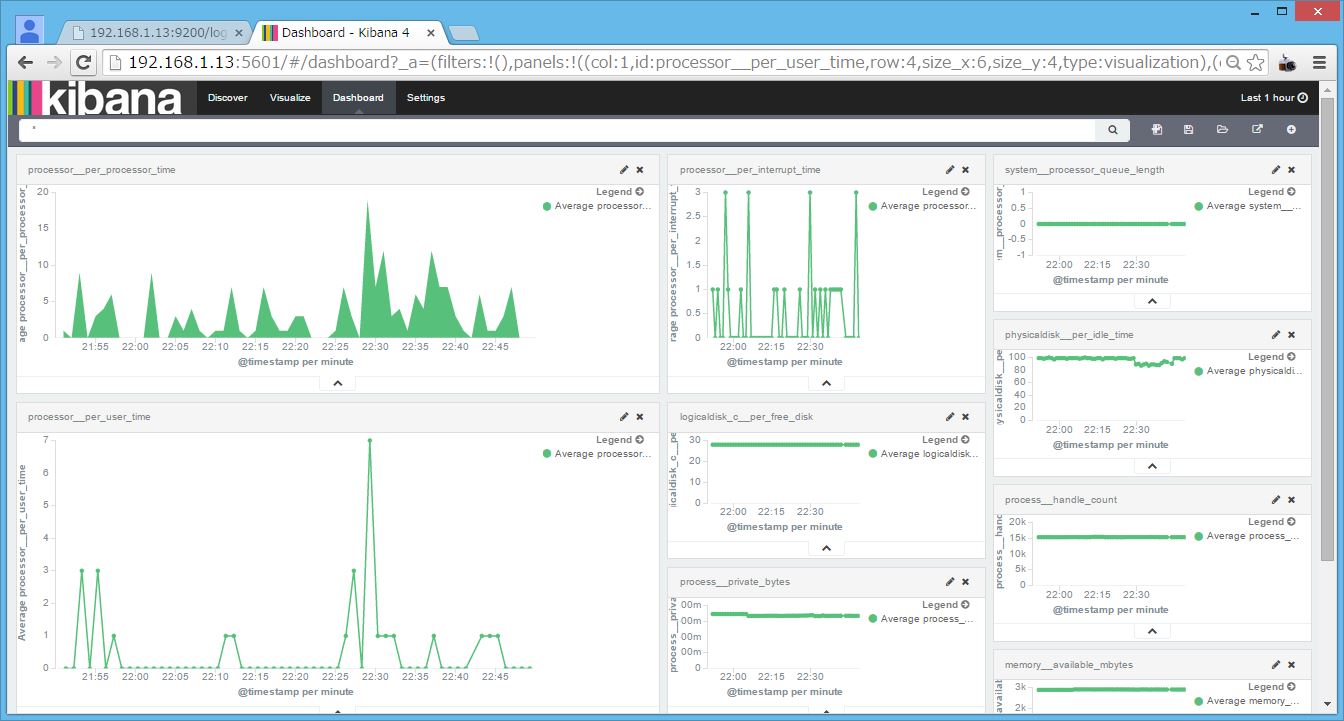Screen dimensions: 1344x721
Task: Add a visualization to the dashboard
Action: [x=1291, y=129]
